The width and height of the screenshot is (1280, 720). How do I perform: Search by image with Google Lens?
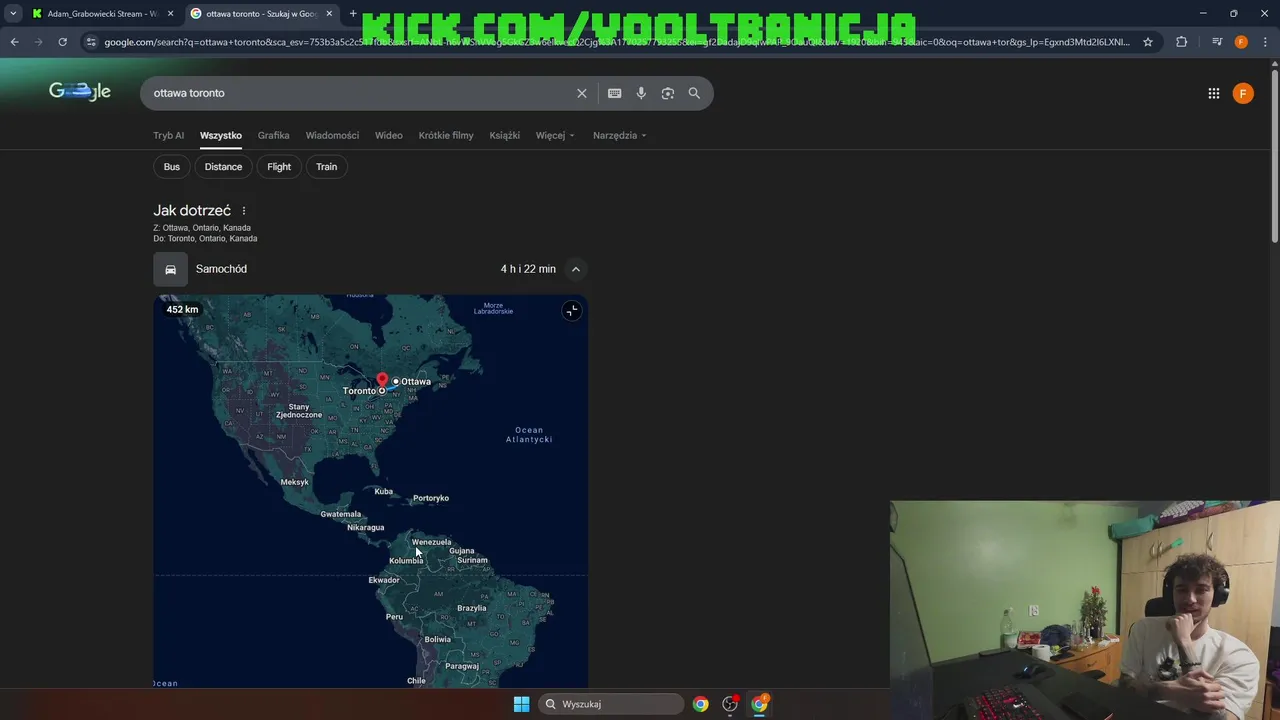[668, 93]
